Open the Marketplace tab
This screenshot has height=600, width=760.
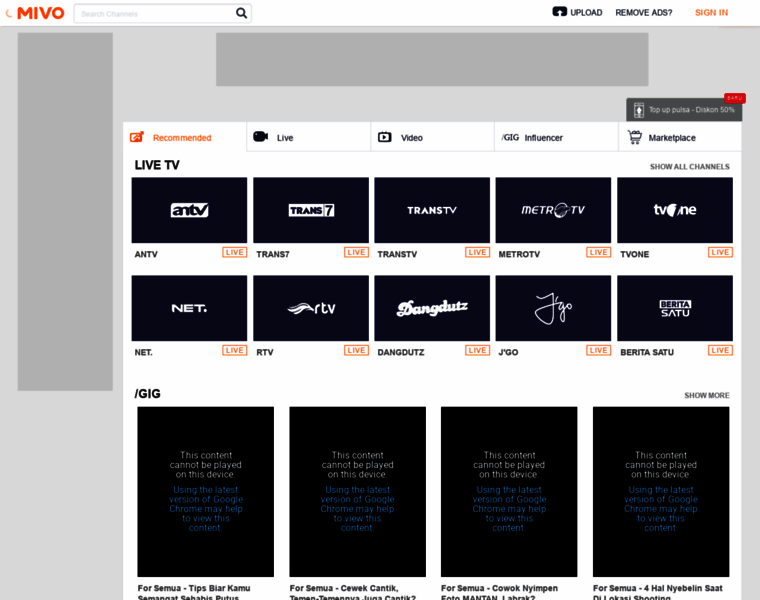point(680,137)
